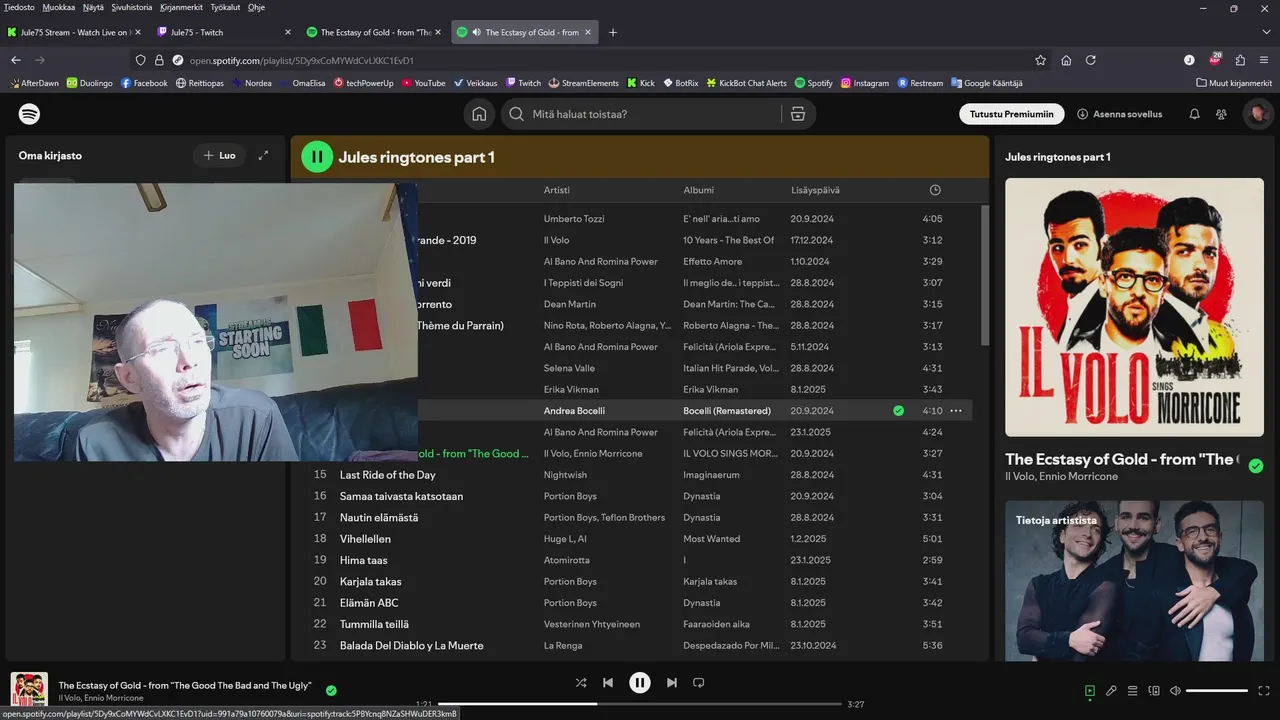Open the user profile avatar menu
This screenshot has width=1280, height=720.
[x=1257, y=114]
